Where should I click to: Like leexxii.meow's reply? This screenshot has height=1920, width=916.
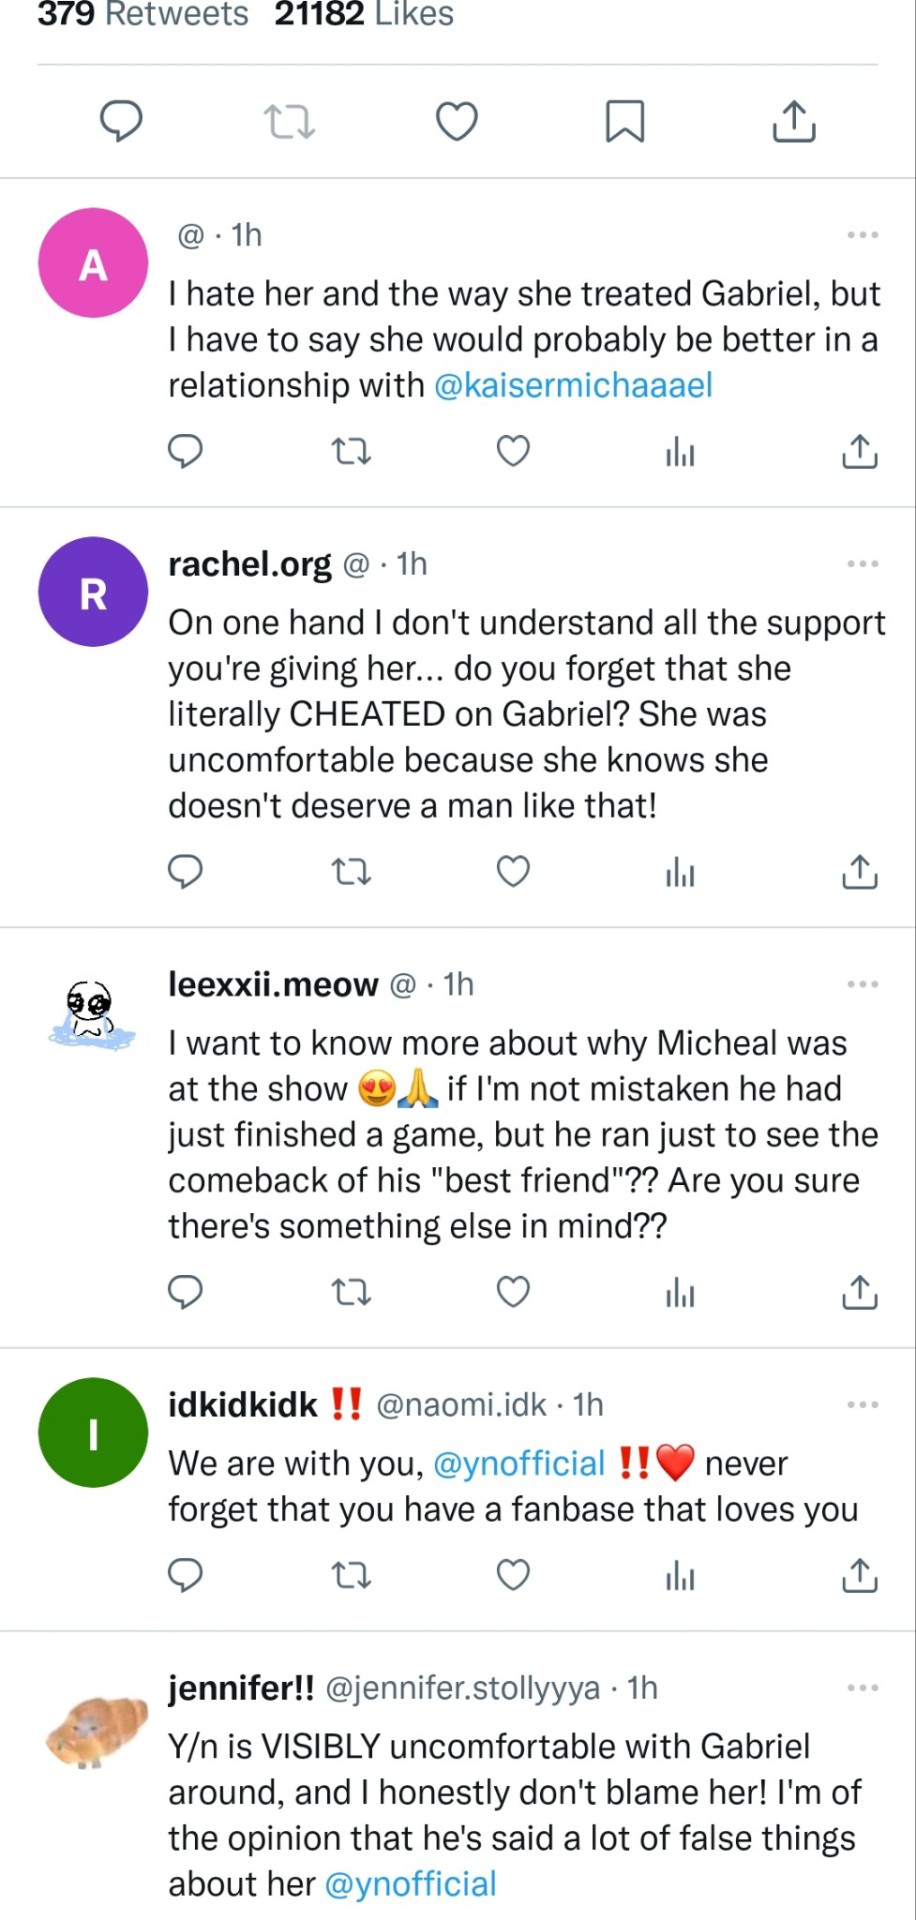513,1292
